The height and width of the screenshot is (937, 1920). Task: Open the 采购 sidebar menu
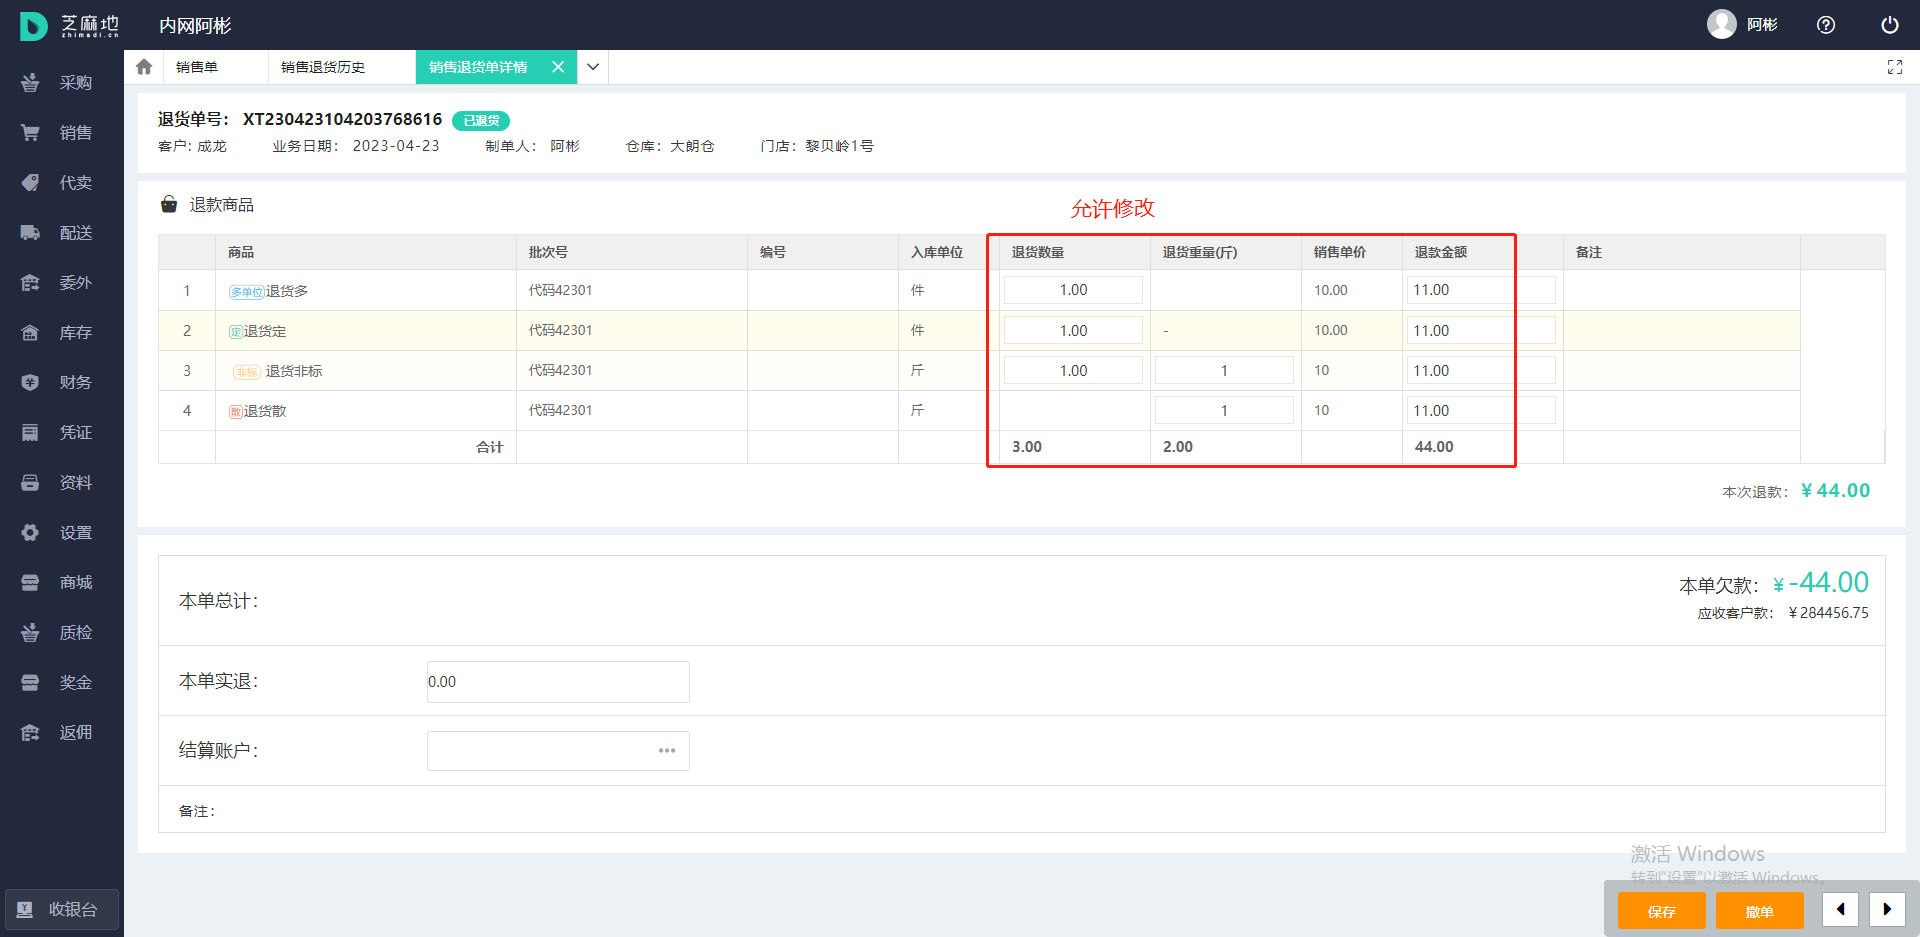pyautogui.click(x=60, y=83)
